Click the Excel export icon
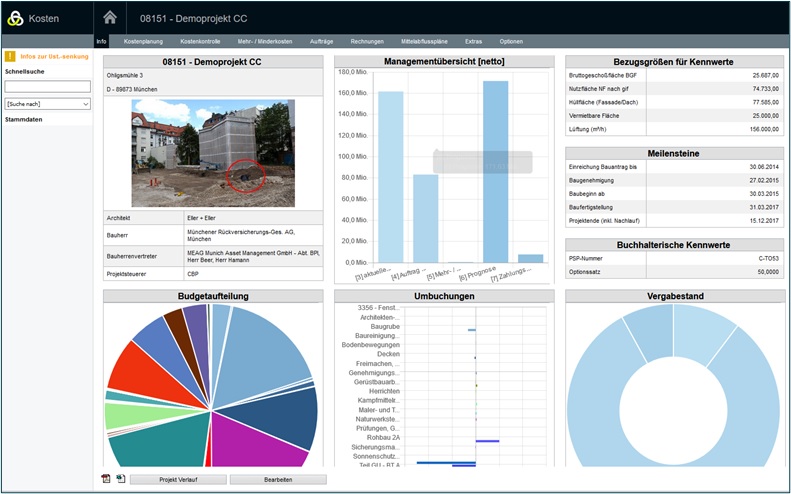The width and height of the screenshot is (791, 494). [121, 479]
